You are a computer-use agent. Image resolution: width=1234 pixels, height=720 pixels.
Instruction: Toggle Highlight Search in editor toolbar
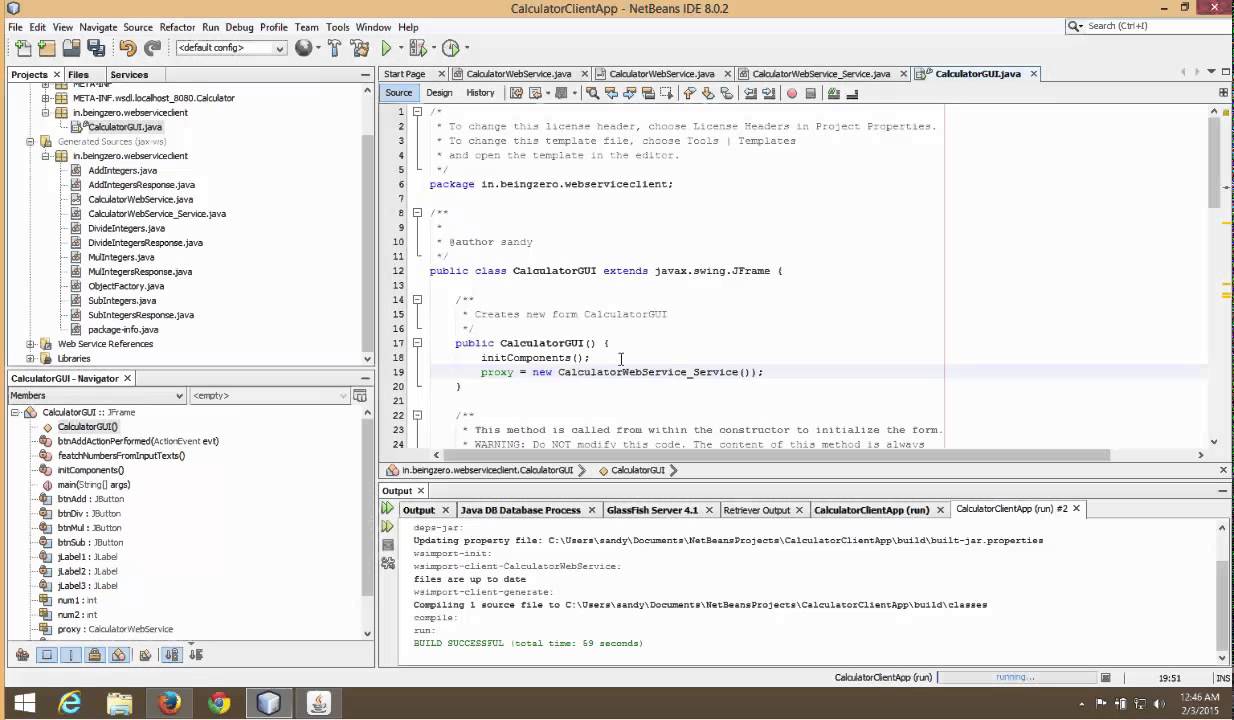pos(649,93)
